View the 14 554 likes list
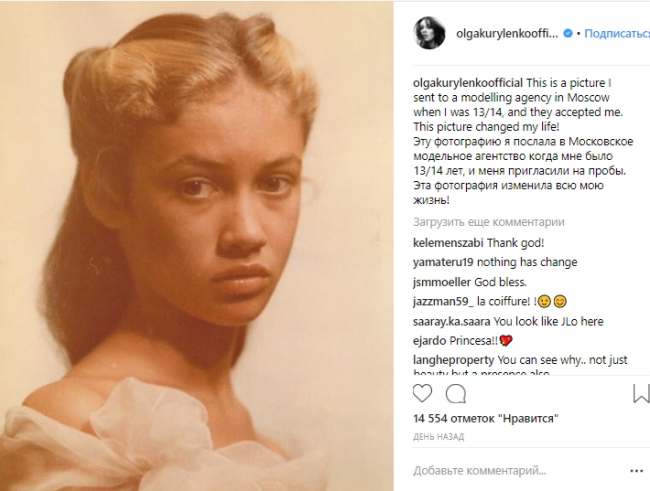 coord(484,418)
